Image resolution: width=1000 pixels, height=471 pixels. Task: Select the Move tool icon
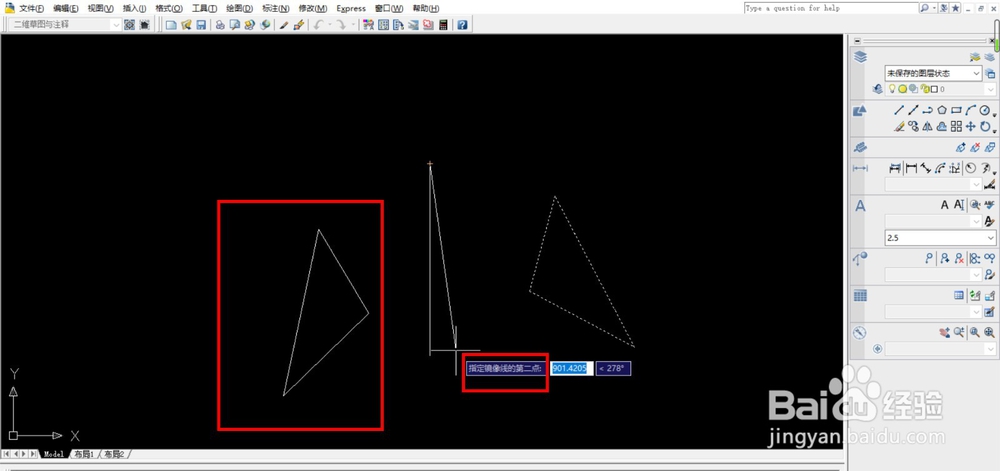point(971,126)
